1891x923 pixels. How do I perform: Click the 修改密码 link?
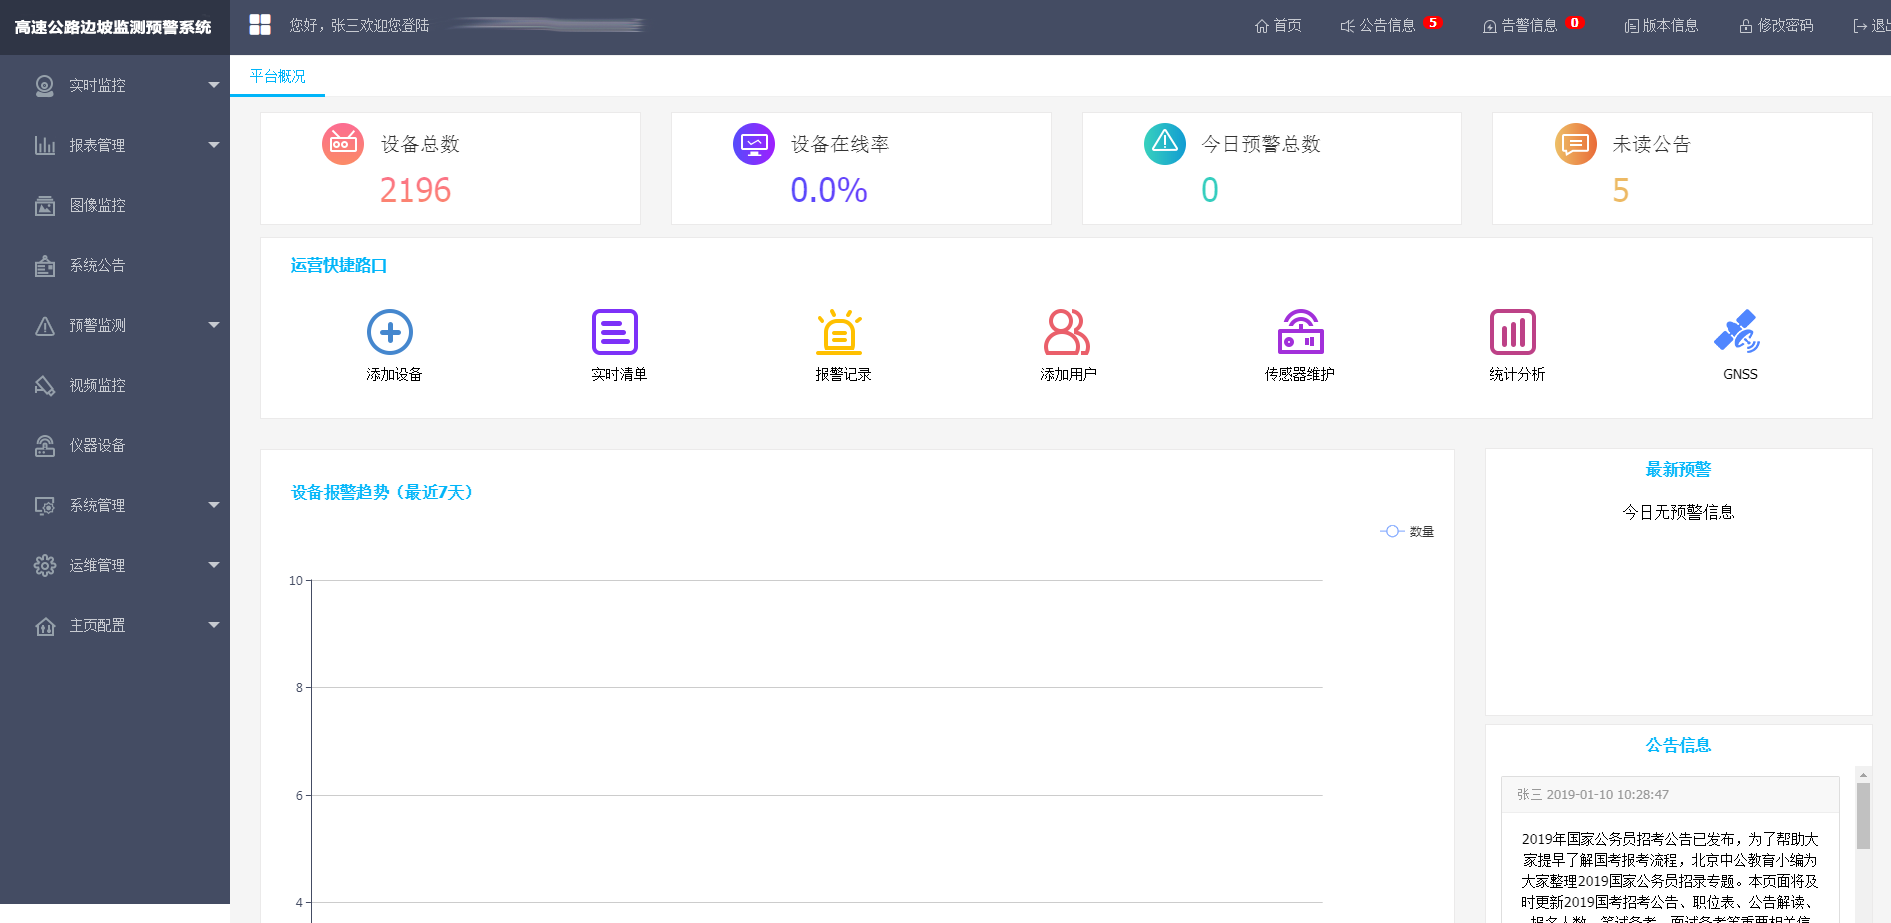pos(1776,25)
